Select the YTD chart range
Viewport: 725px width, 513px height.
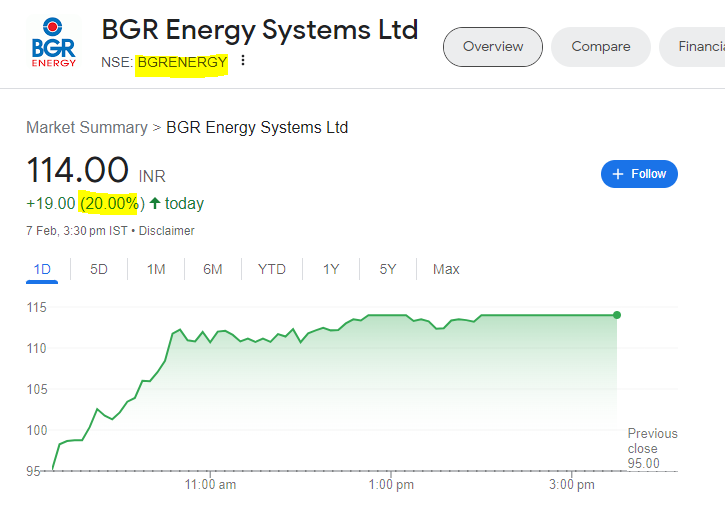(x=272, y=269)
